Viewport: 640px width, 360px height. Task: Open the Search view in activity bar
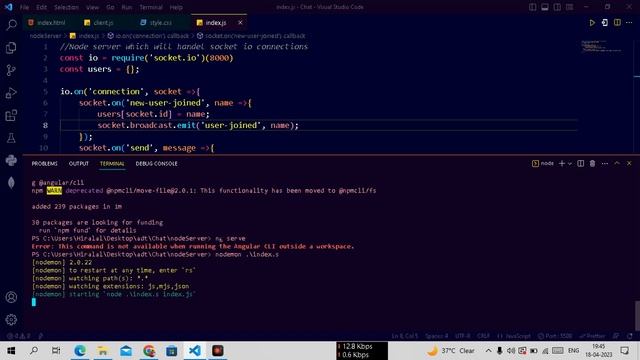(x=11, y=25)
